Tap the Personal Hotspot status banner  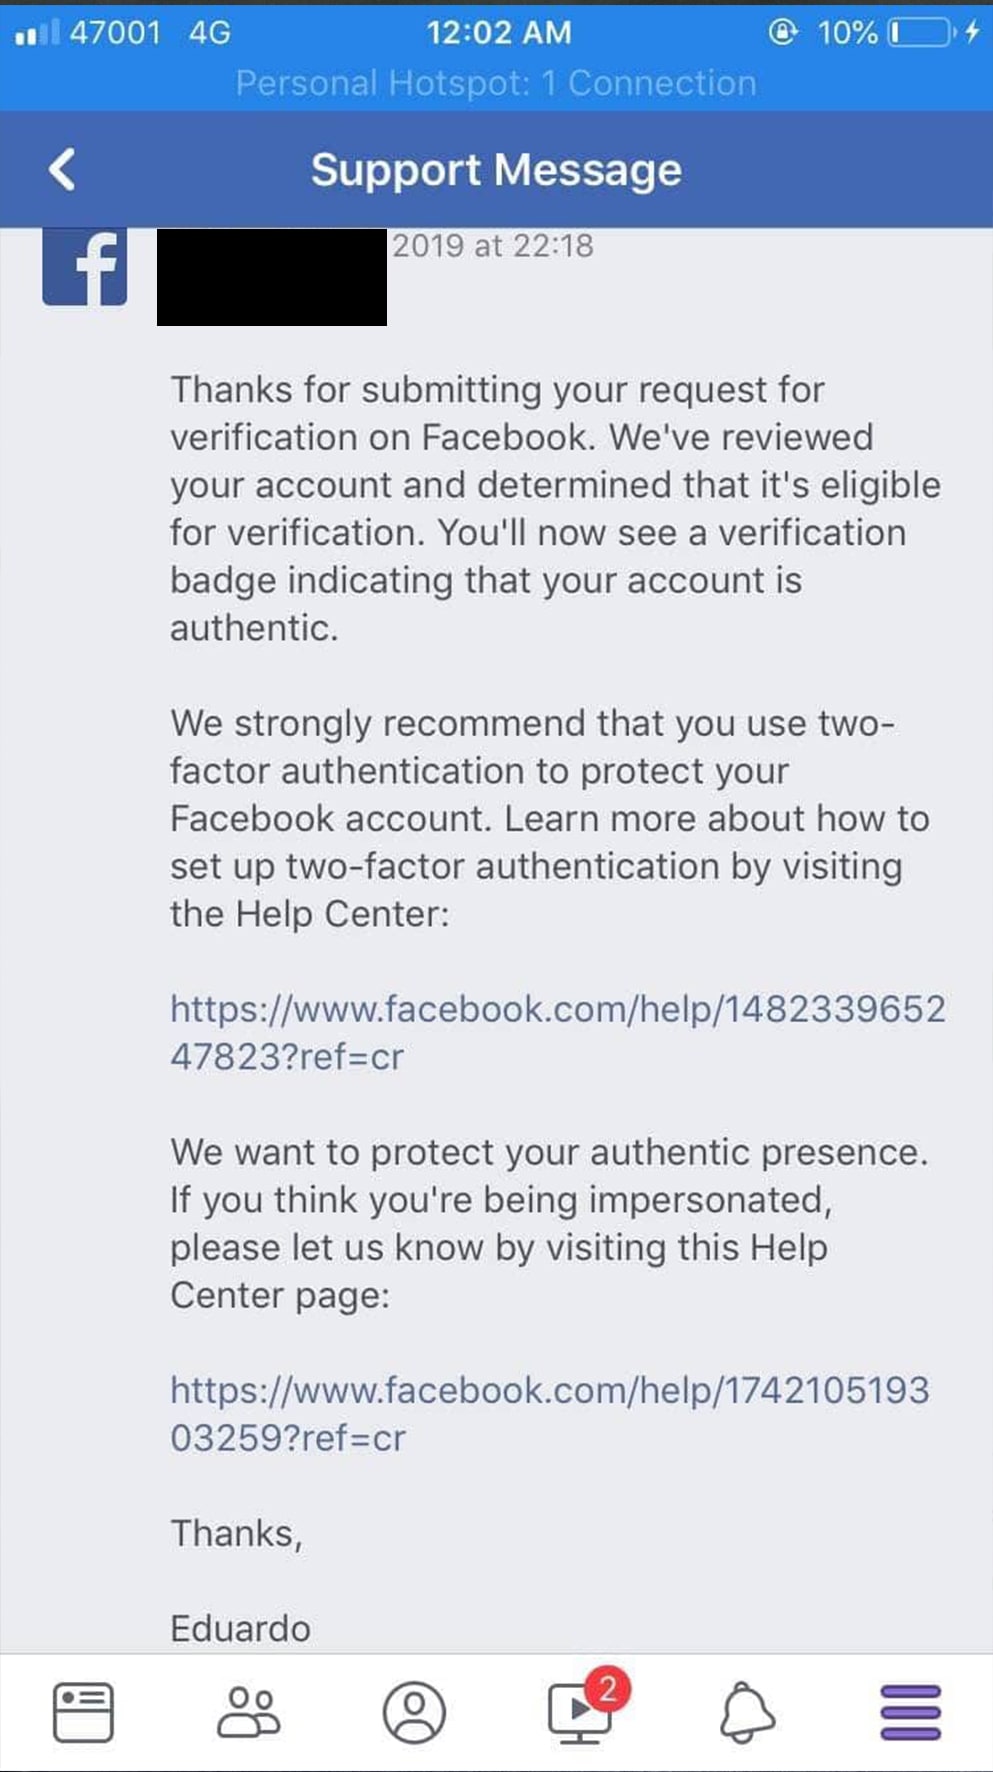pyautogui.click(x=496, y=83)
